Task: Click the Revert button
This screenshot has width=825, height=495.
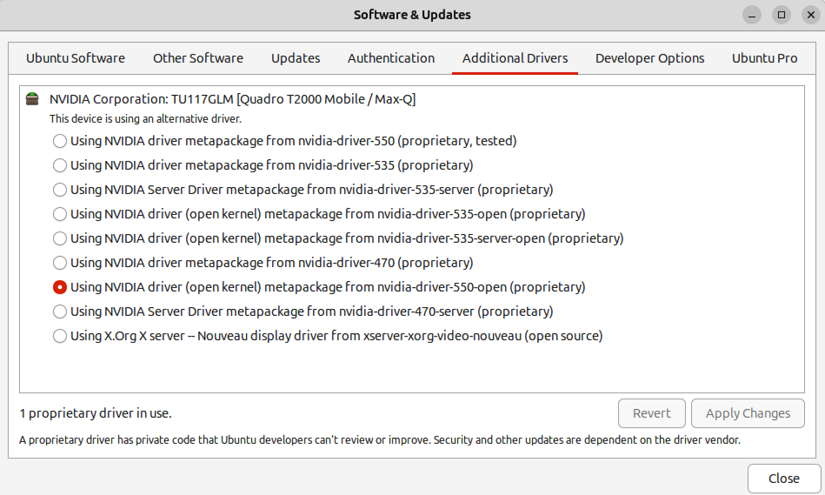Action: [x=652, y=413]
